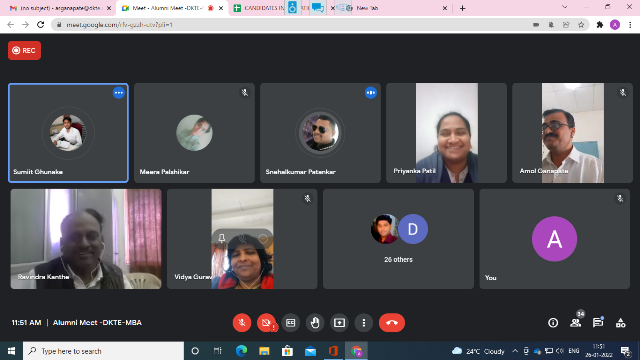Click the Present now screen-share icon
Viewport: 640px width, 360px height.
pyautogui.click(x=339, y=323)
